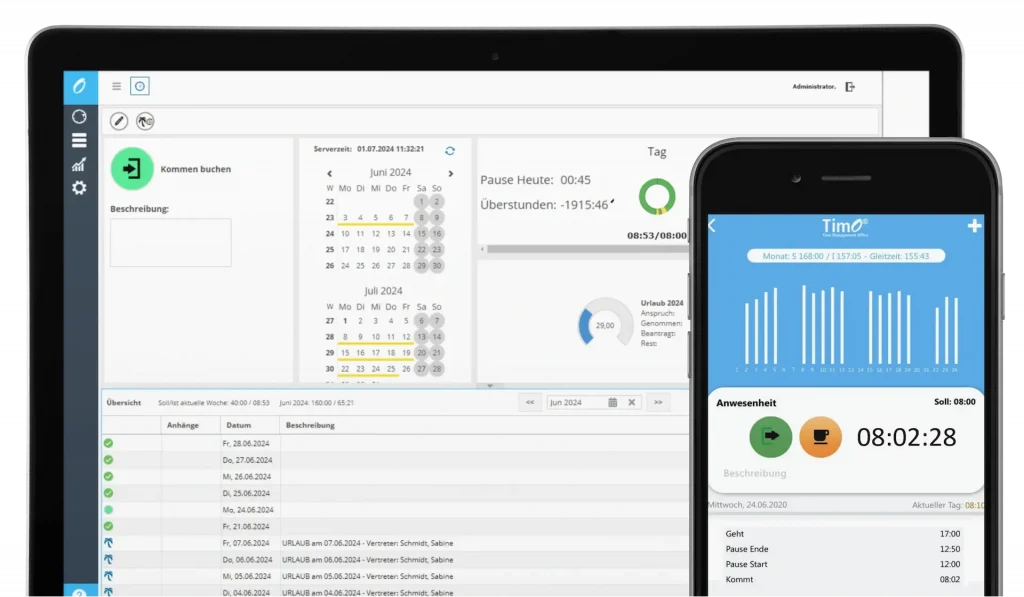Open the settings gear in the sidebar
This screenshot has height=597, width=1024.
click(x=79, y=188)
